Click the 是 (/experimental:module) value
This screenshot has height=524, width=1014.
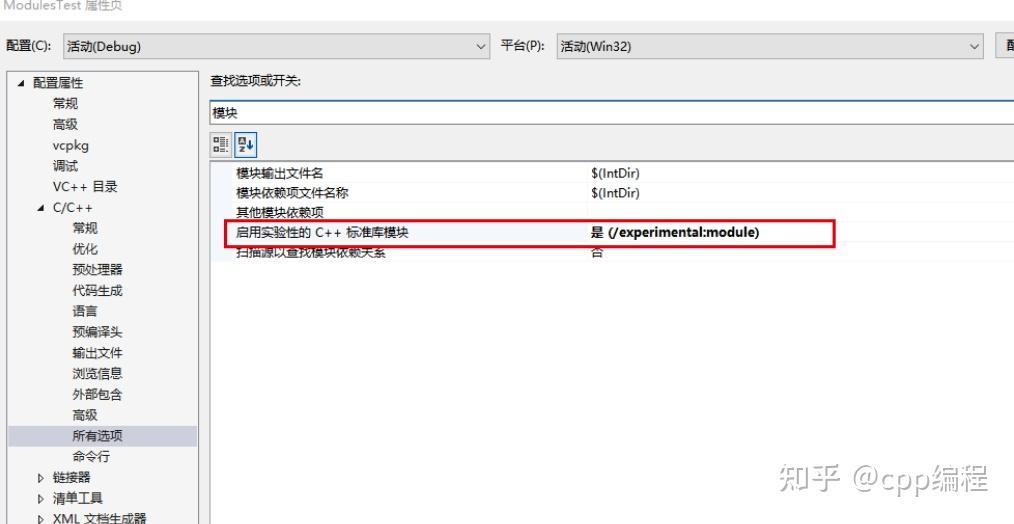click(x=674, y=233)
